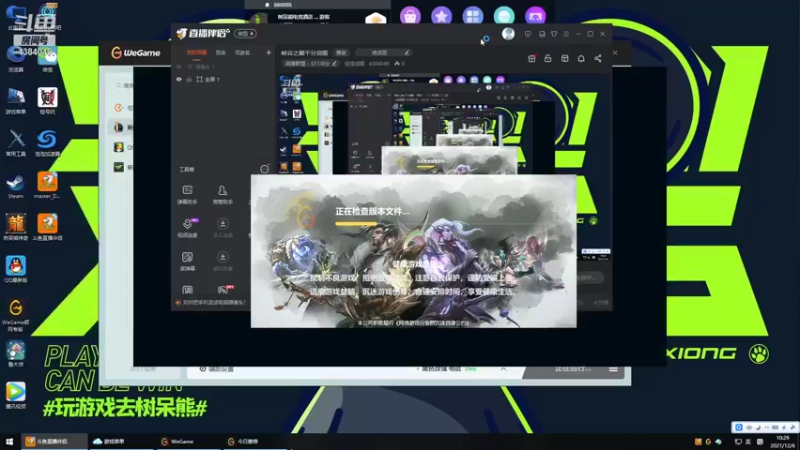
Task: Open the master_D desktop icon
Action: click(x=47, y=186)
